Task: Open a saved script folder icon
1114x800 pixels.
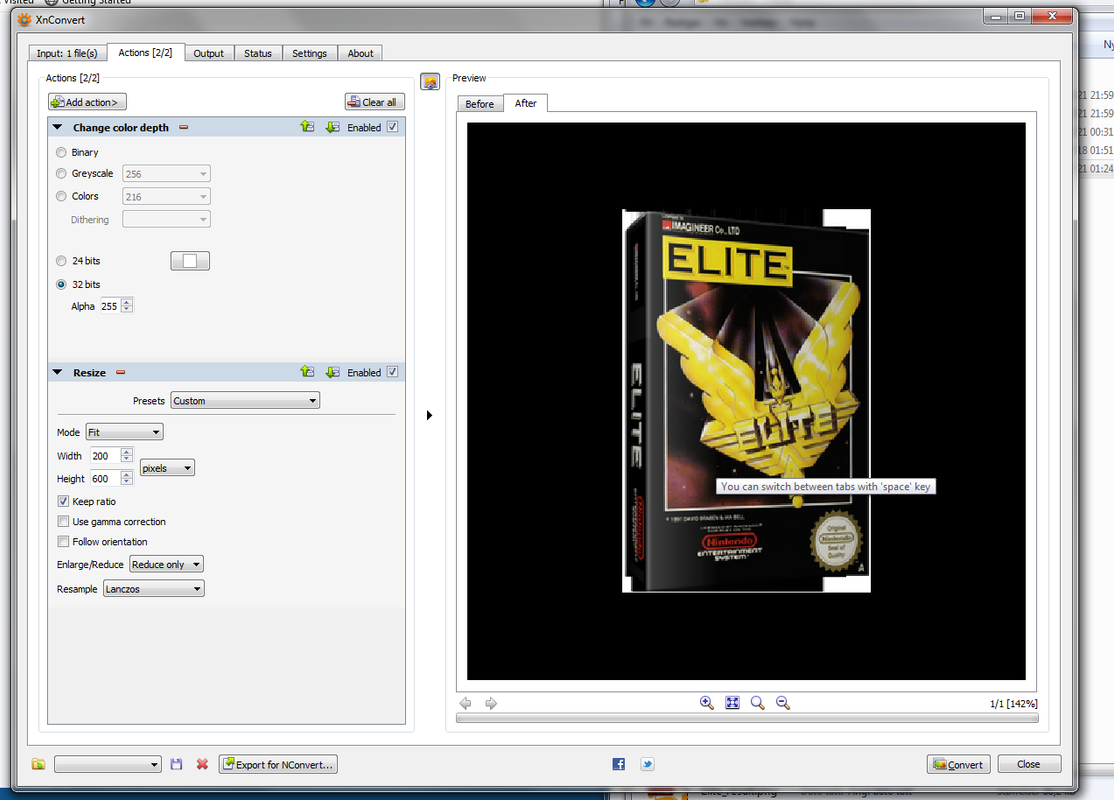Action: 38,764
